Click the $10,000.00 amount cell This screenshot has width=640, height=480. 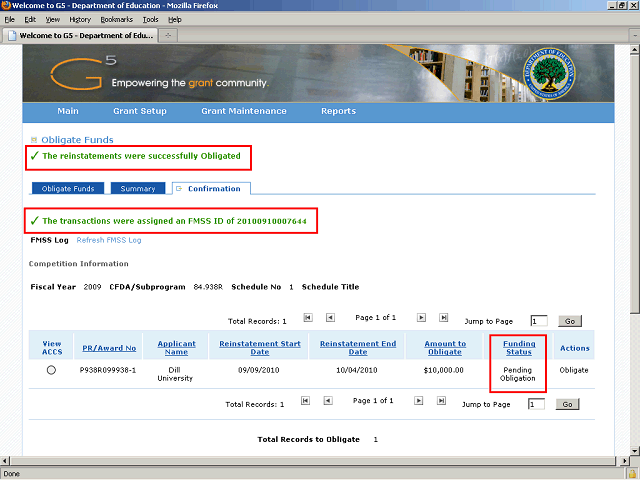pos(443,370)
